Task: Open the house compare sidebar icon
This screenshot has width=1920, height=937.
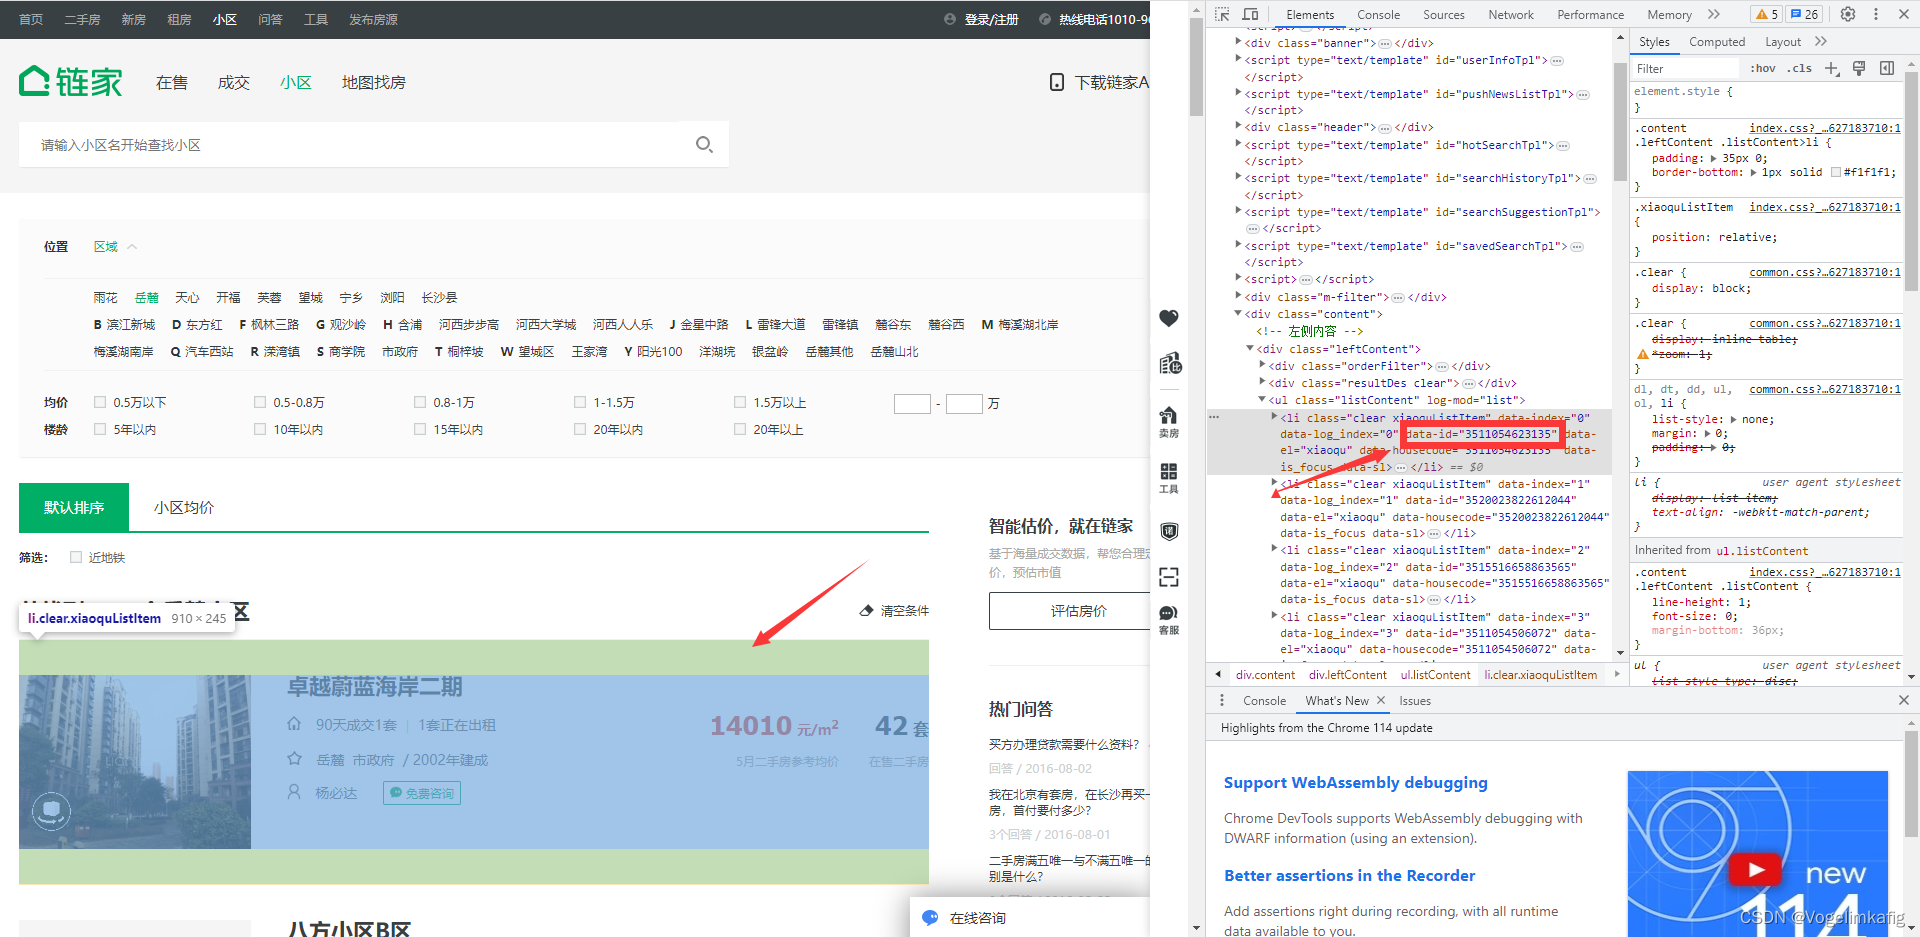Action: click(1169, 363)
